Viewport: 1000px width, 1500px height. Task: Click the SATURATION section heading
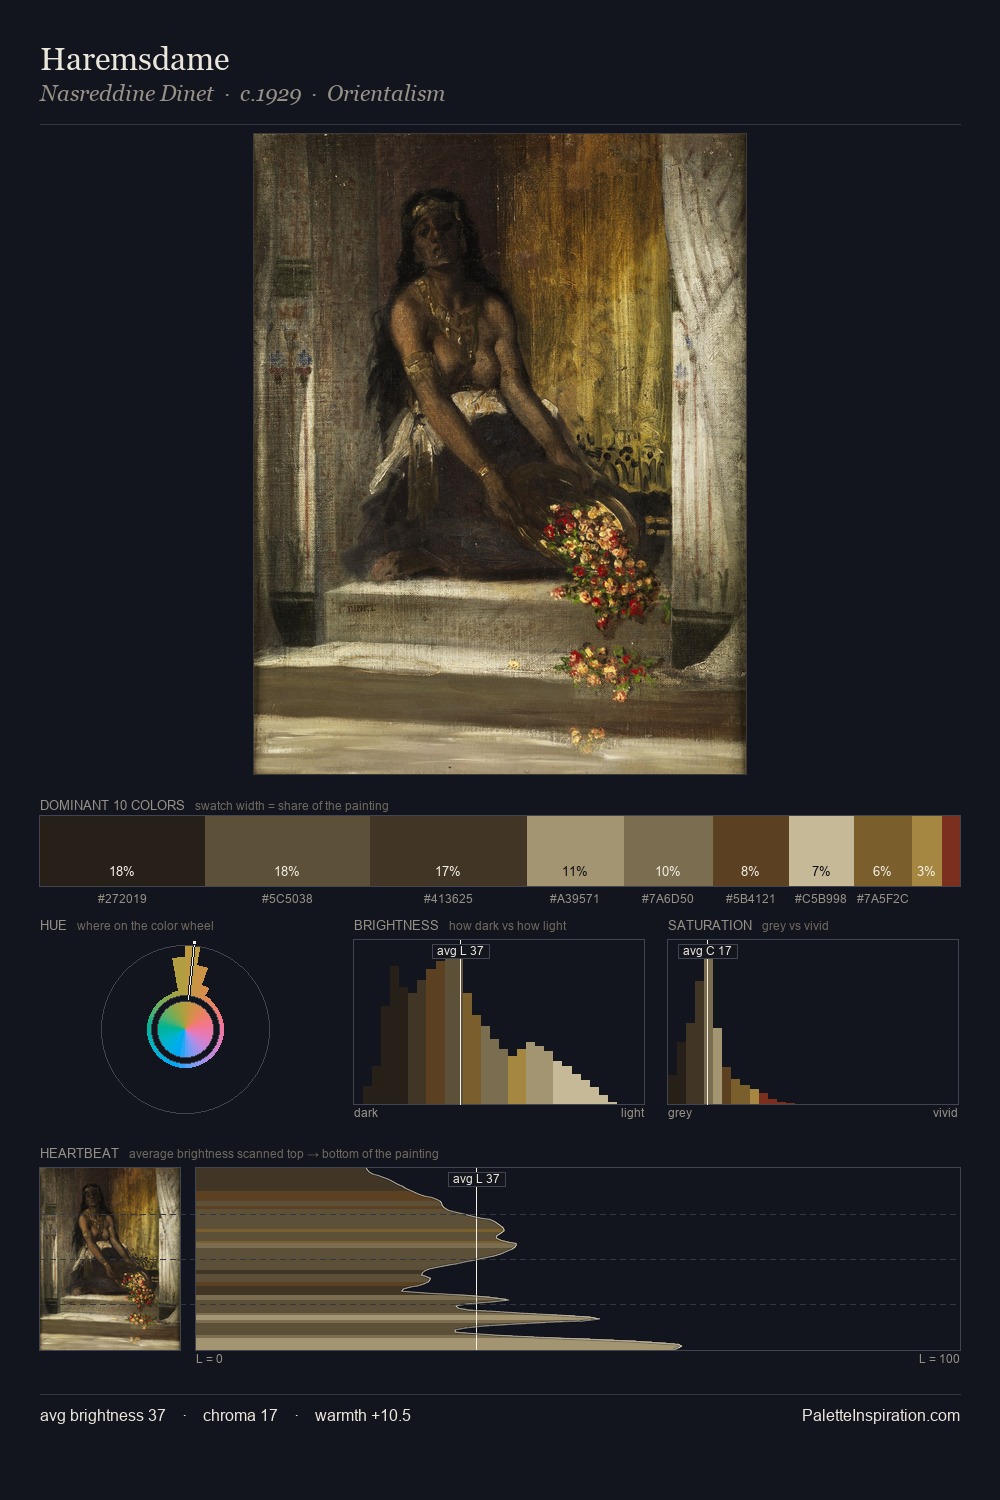pyautogui.click(x=710, y=925)
